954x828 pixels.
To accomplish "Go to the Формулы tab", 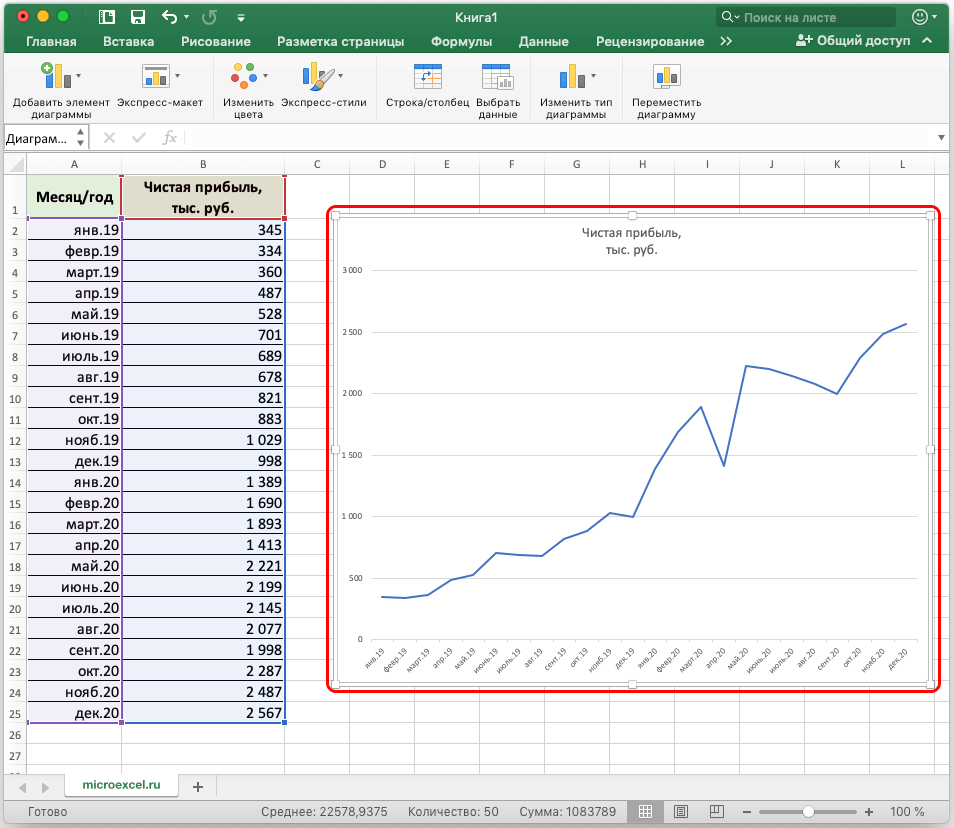I will click(x=461, y=41).
